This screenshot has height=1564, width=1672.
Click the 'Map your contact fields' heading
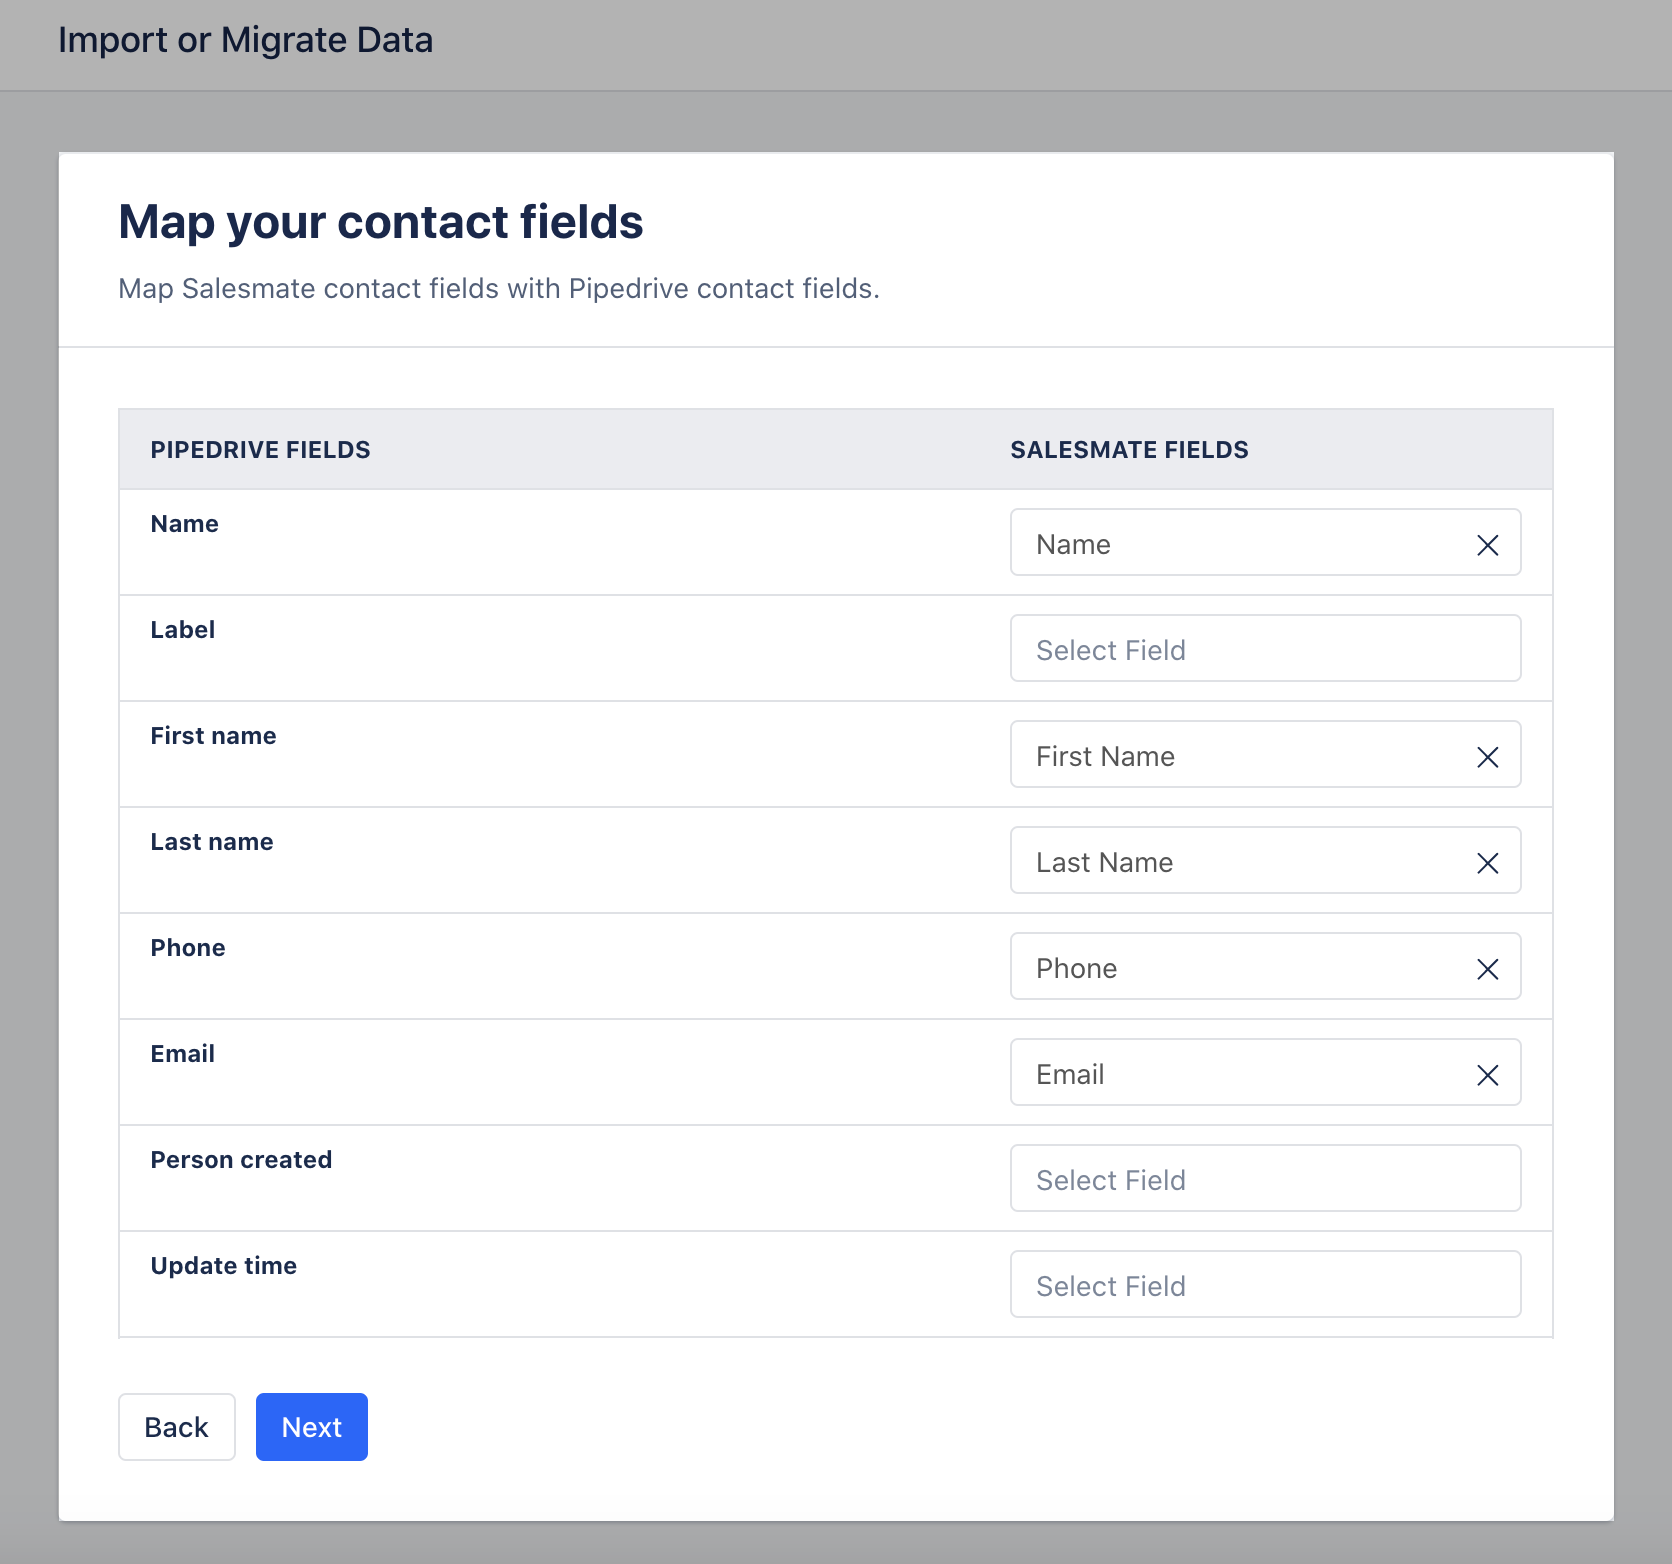click(x=381, y=222)
